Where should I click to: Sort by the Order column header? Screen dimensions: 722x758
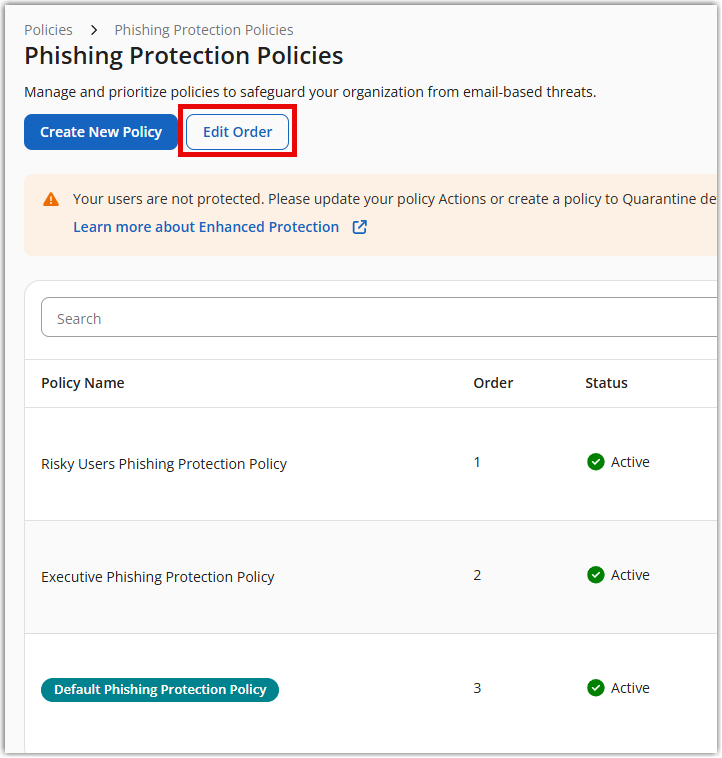[x=493, y=383]
